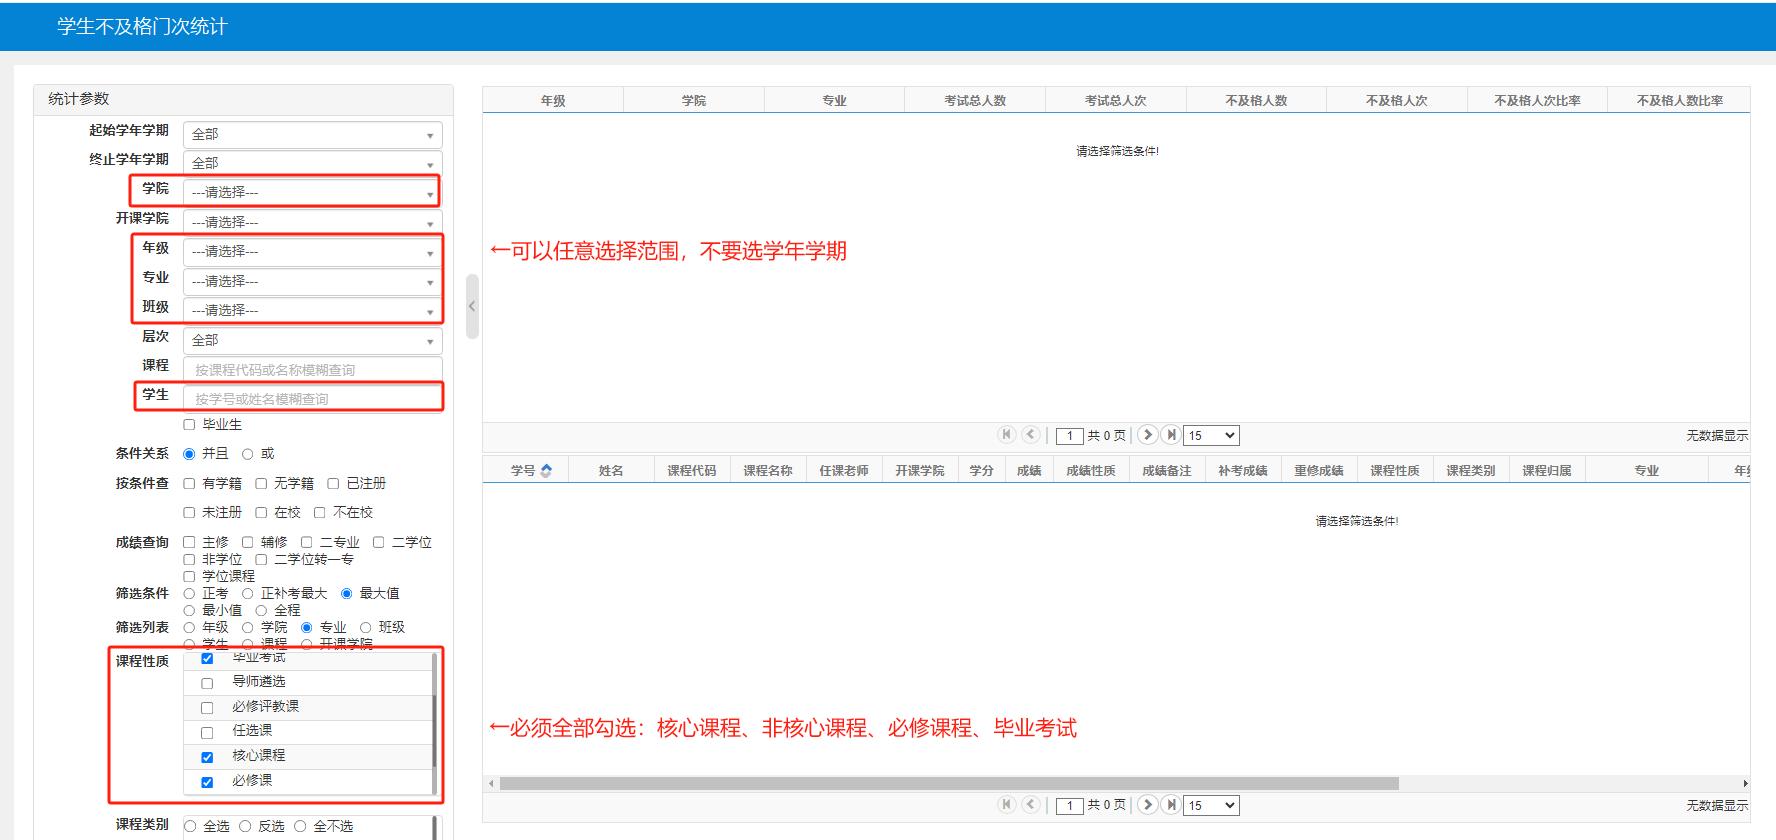
Task: Select the 或 condition relation radio button
Action: (x=248, y=454)
